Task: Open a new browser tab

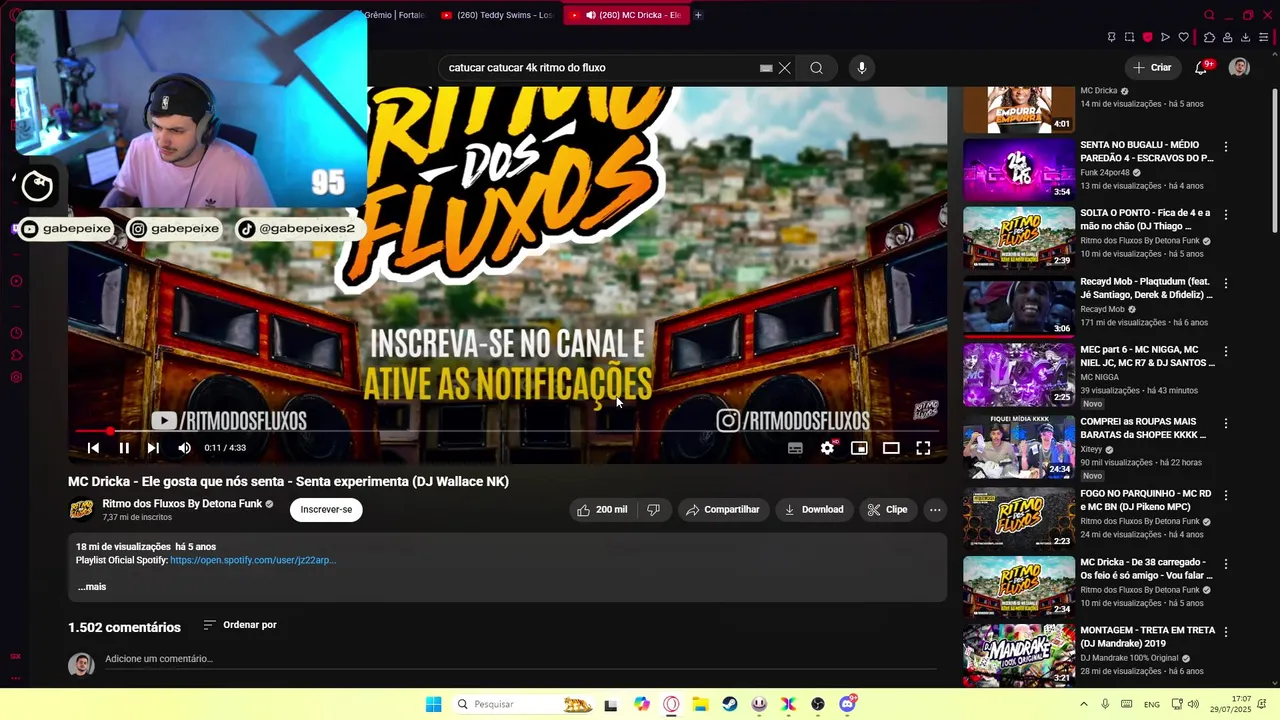Action: pyautogui.click(x=698, y=15)
